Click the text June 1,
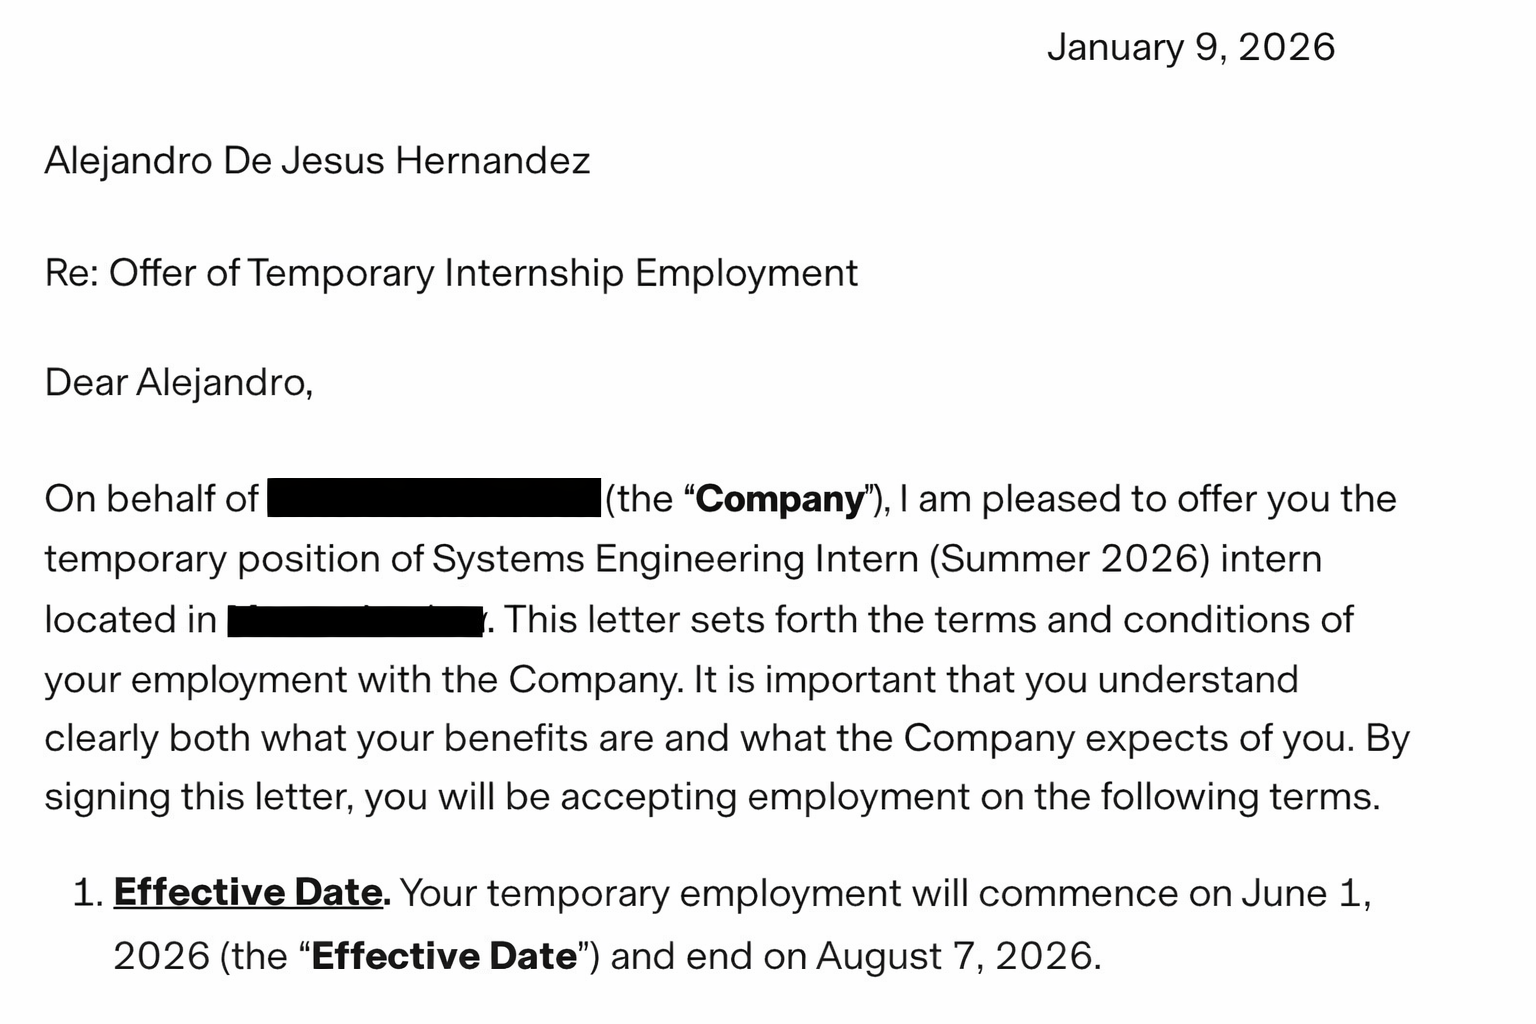The height and width of the screenshot is (1024, 1536). [1305, 893]
